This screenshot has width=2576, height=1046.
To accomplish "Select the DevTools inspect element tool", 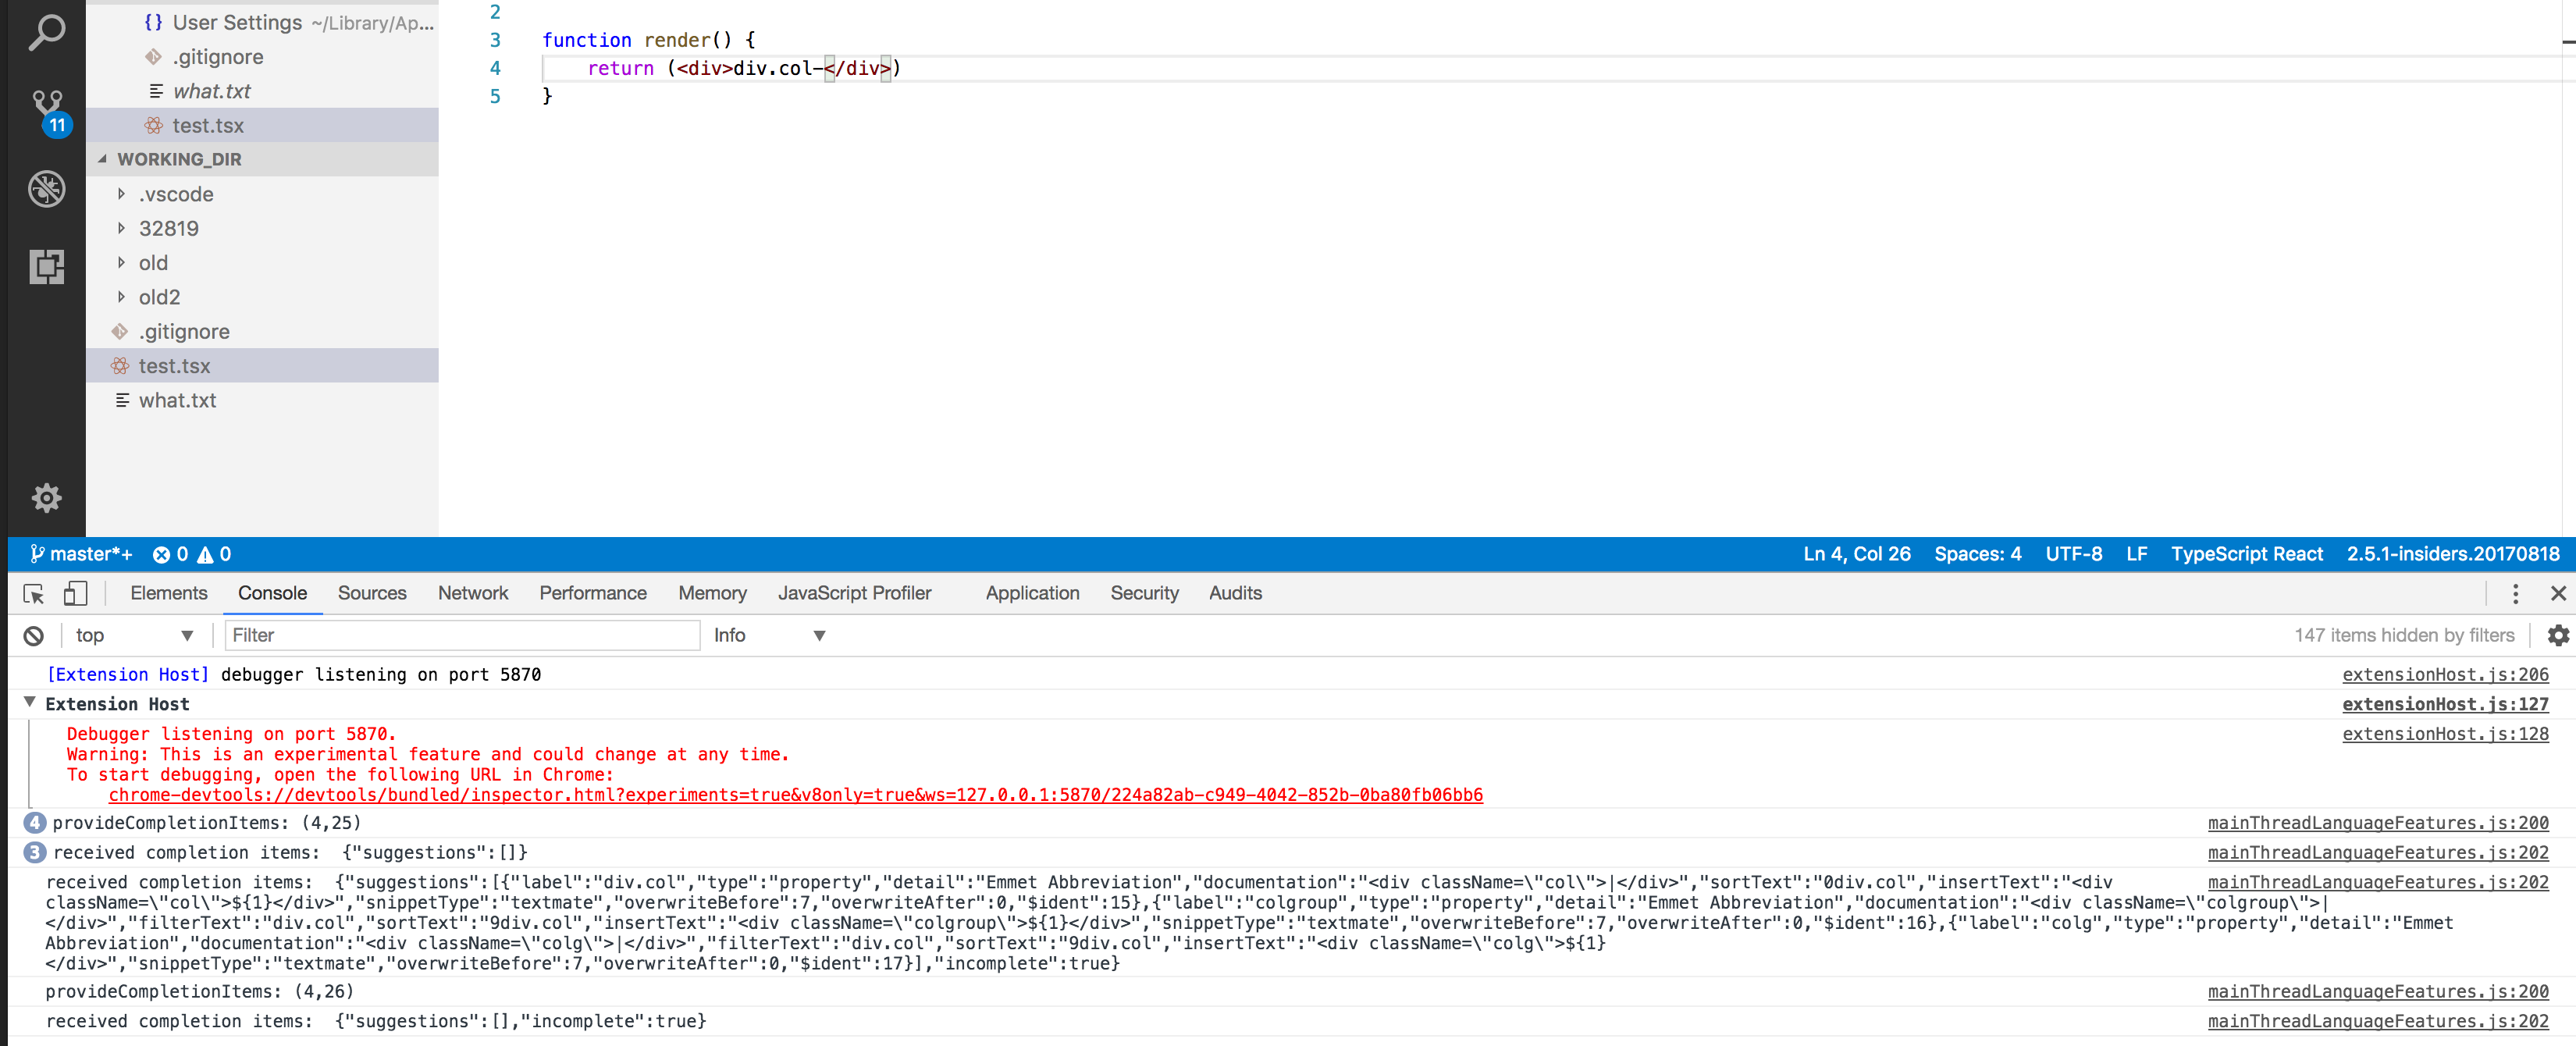I will click(x=33, y=593).
